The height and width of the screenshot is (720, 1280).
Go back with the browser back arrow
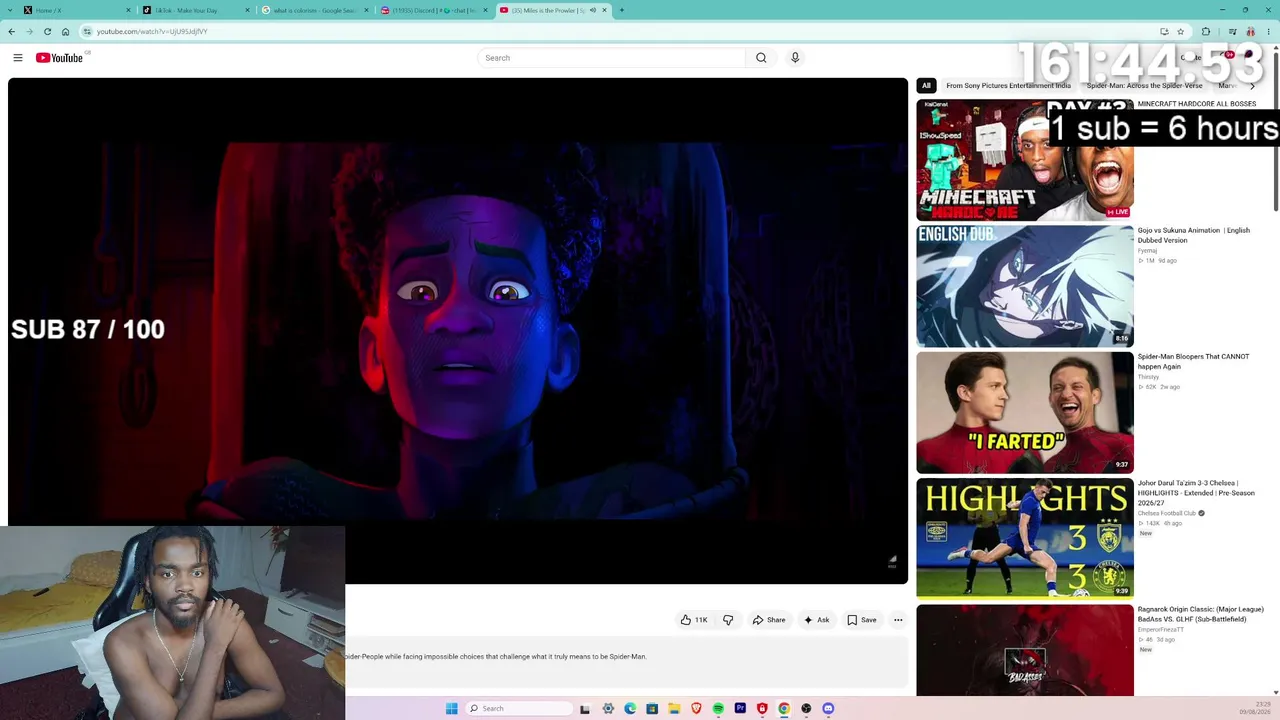[12, 31]
